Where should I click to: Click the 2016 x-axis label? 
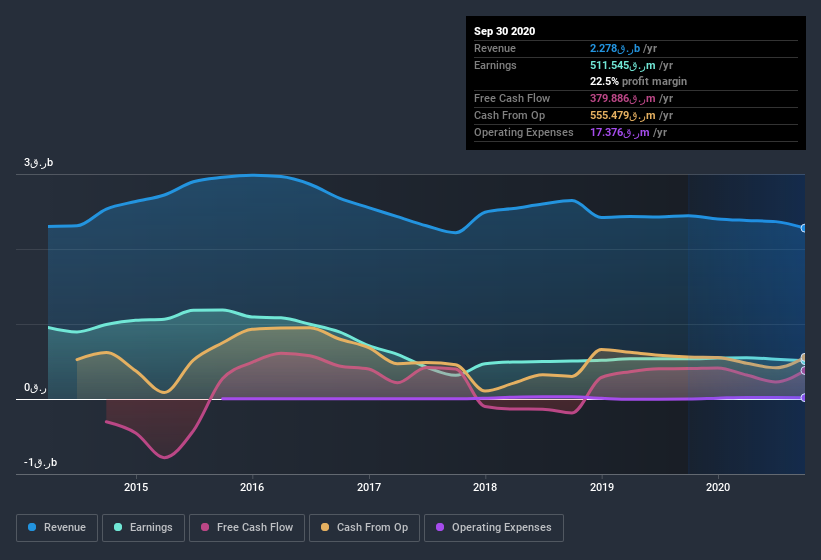[x=252, y=487]
